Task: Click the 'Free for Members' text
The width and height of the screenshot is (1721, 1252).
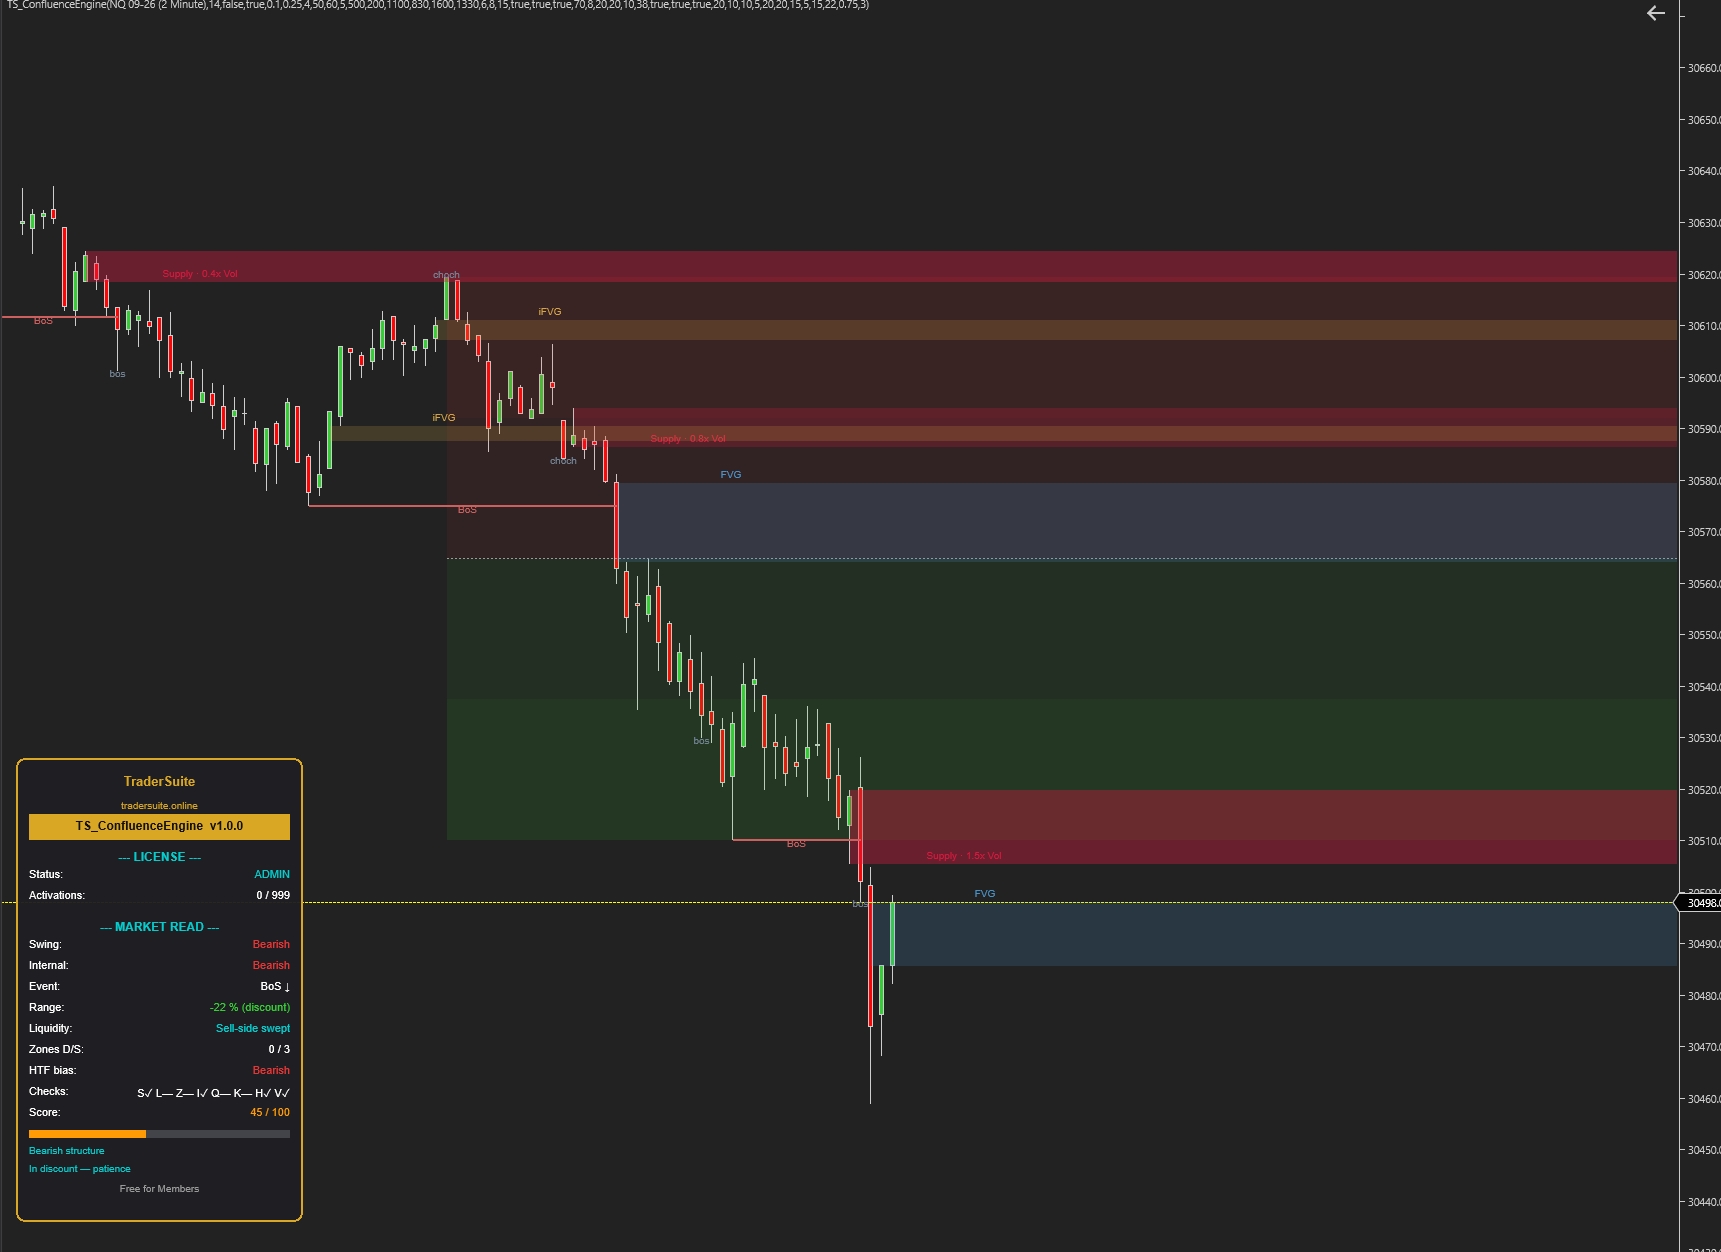Action: tap(159, 1189)
